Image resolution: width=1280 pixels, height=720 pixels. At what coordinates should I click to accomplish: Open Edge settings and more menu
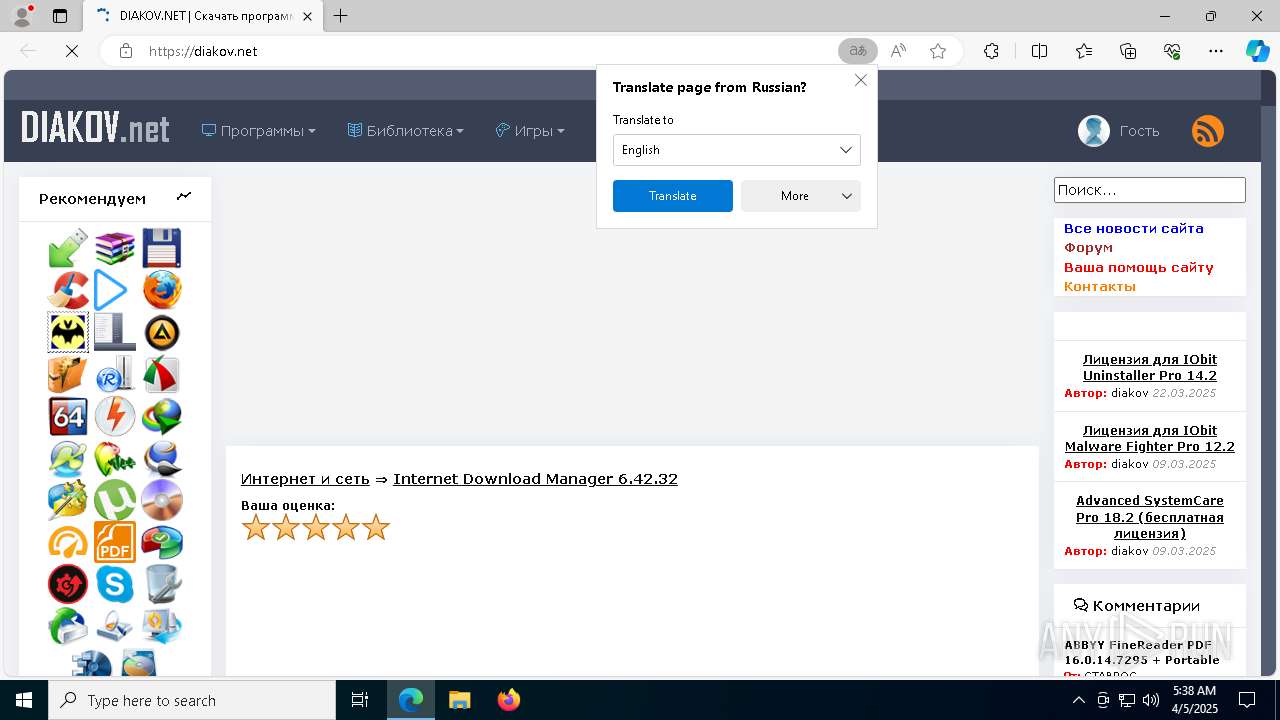click(1216, 51)
